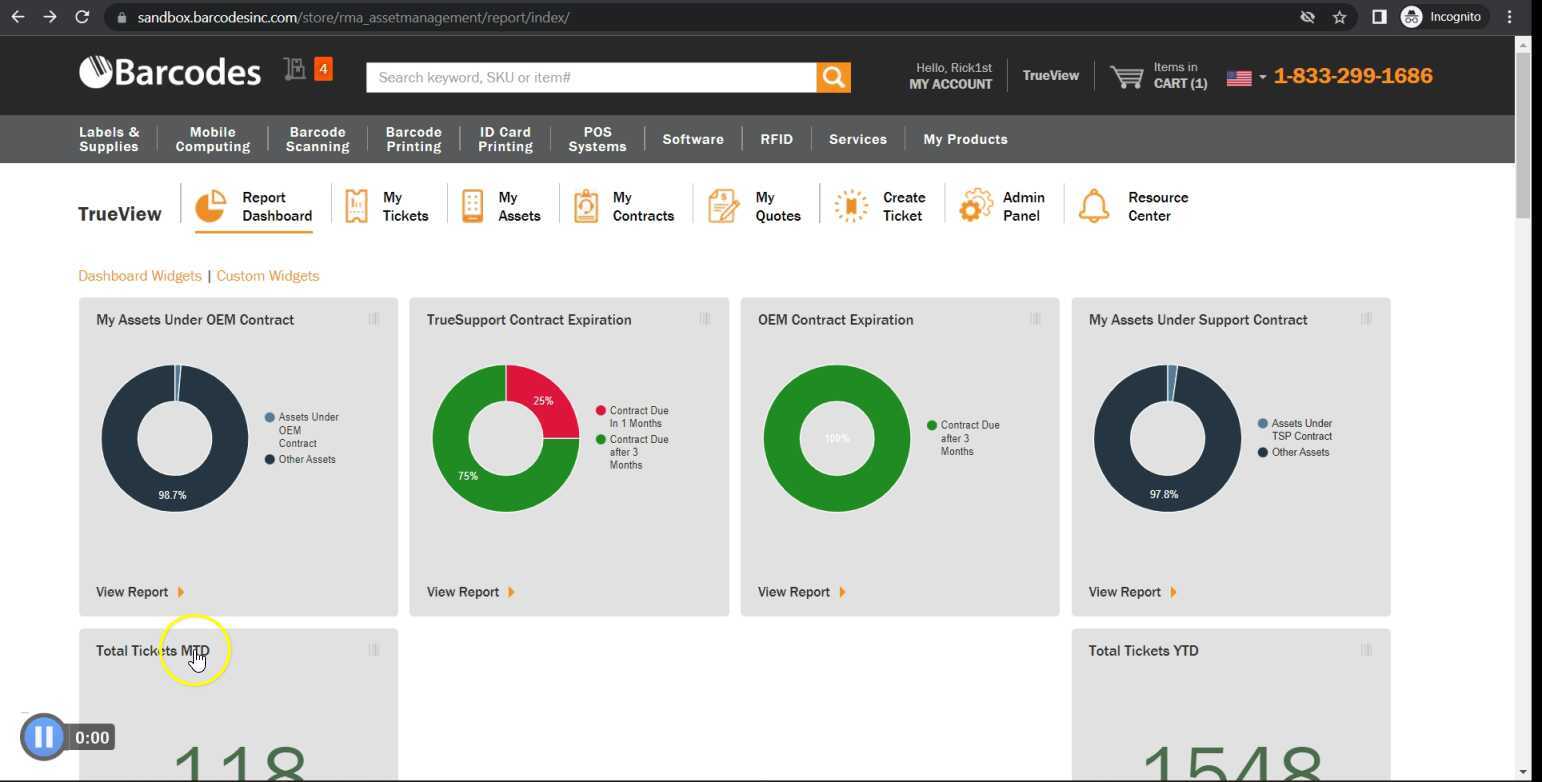Toggle Contract Due In 1 Months legend
This screenshot has width=1542, height=782.
[x=632, y=417]
